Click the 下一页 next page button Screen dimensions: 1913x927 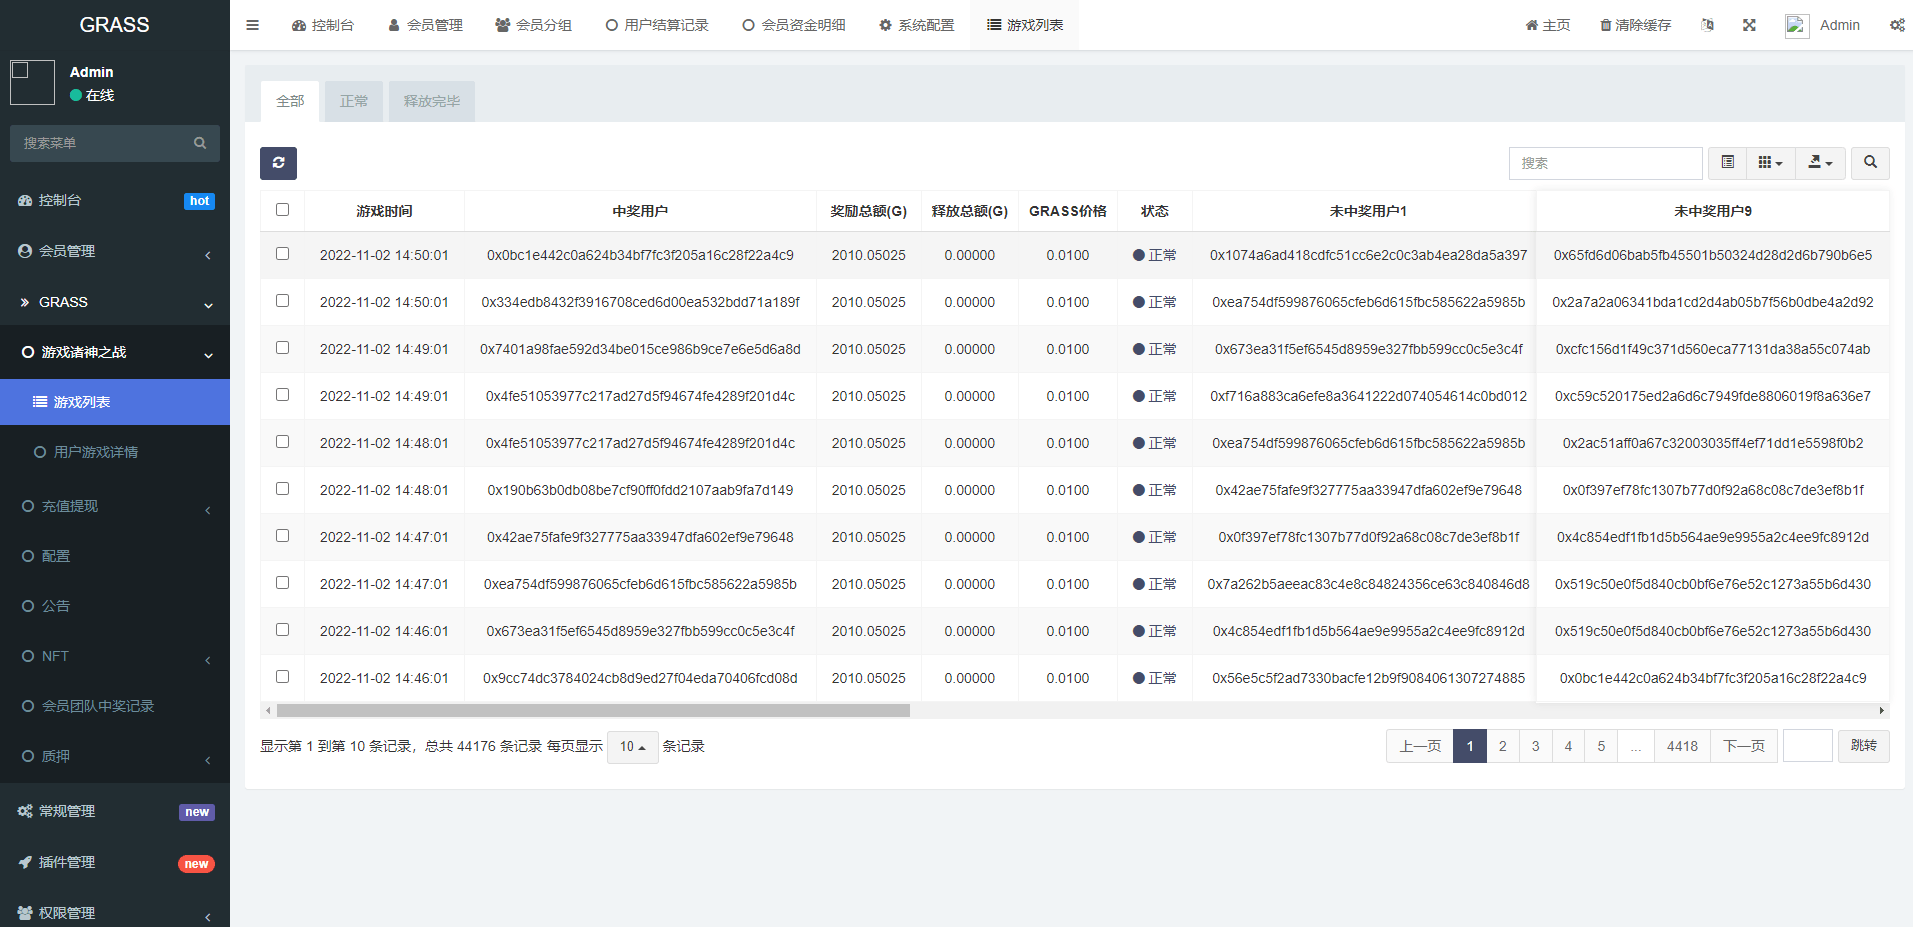click(x=1744, y=746)
